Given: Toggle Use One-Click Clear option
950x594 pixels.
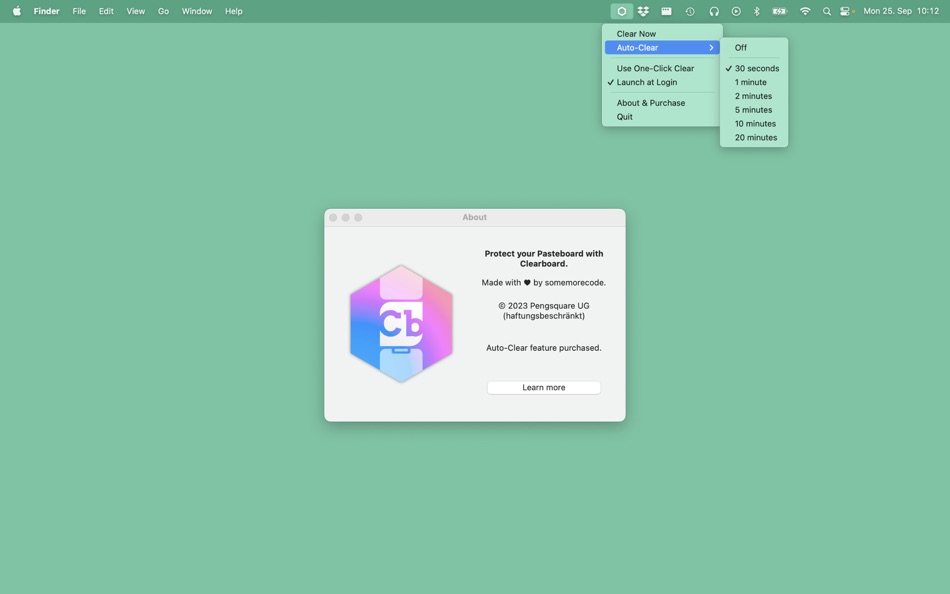Looking at the screenshot, I should pyautogui.click(x=662, y=68).
